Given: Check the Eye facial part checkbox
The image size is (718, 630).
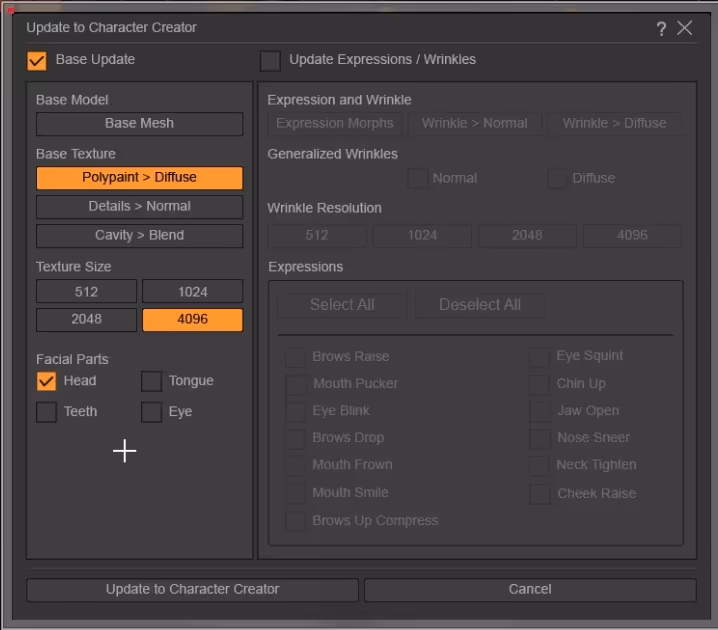Looking at the screenshot, I should [152, 412].
